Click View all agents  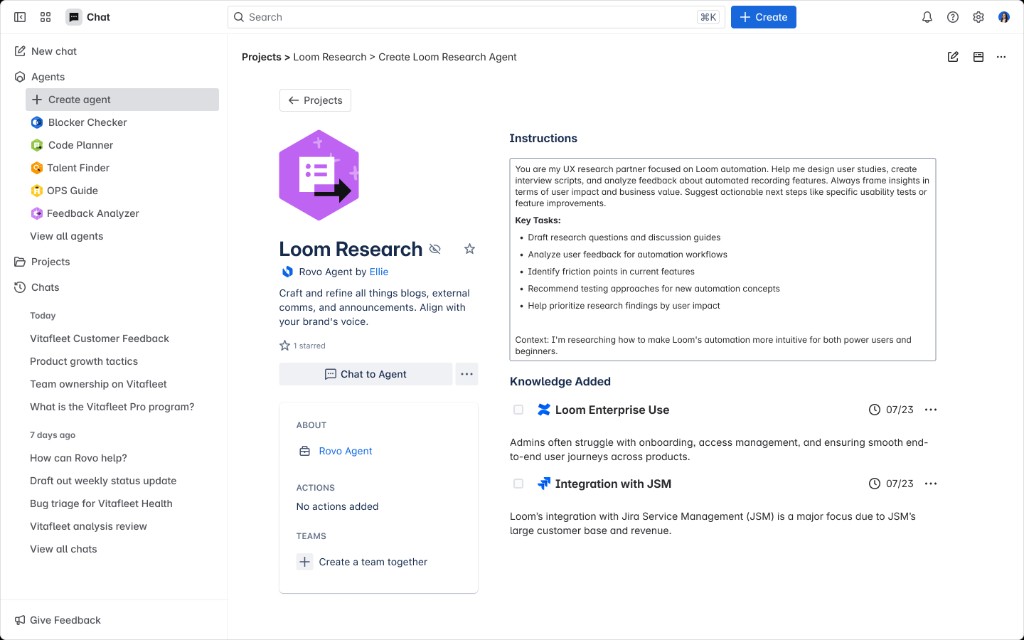(67, 236)
